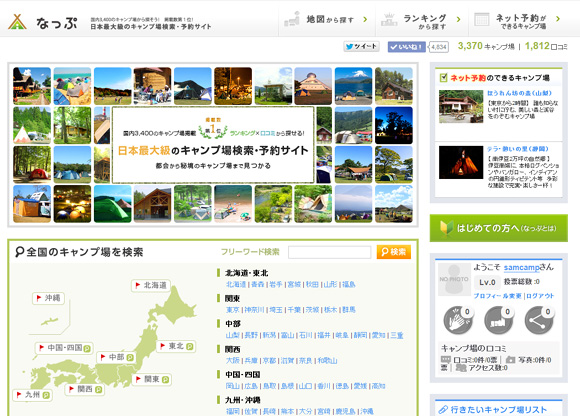Open ネット予約ができるキャンプ場 menu arrow
Image resolution: width=580 pixels, height=416 pixels.
coord(558,19)
